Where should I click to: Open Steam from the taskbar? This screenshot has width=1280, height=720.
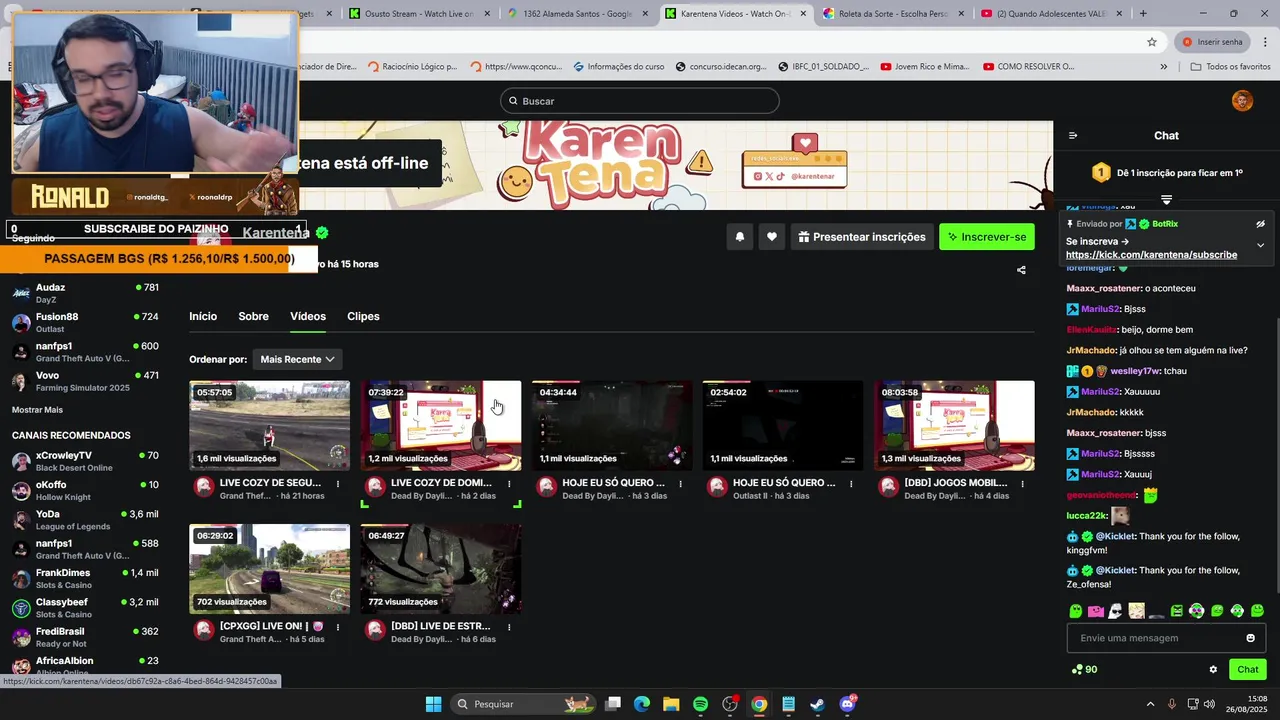817,704
